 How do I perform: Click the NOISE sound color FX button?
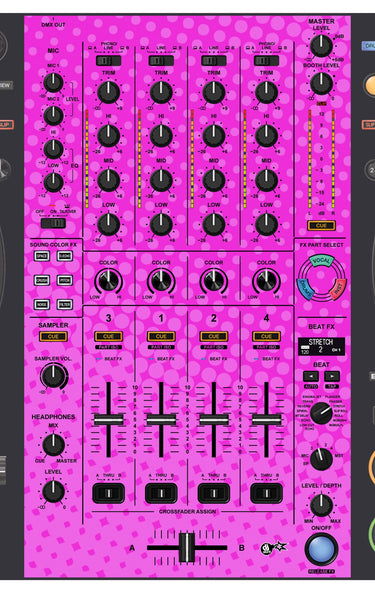click(x=42, y=304)
